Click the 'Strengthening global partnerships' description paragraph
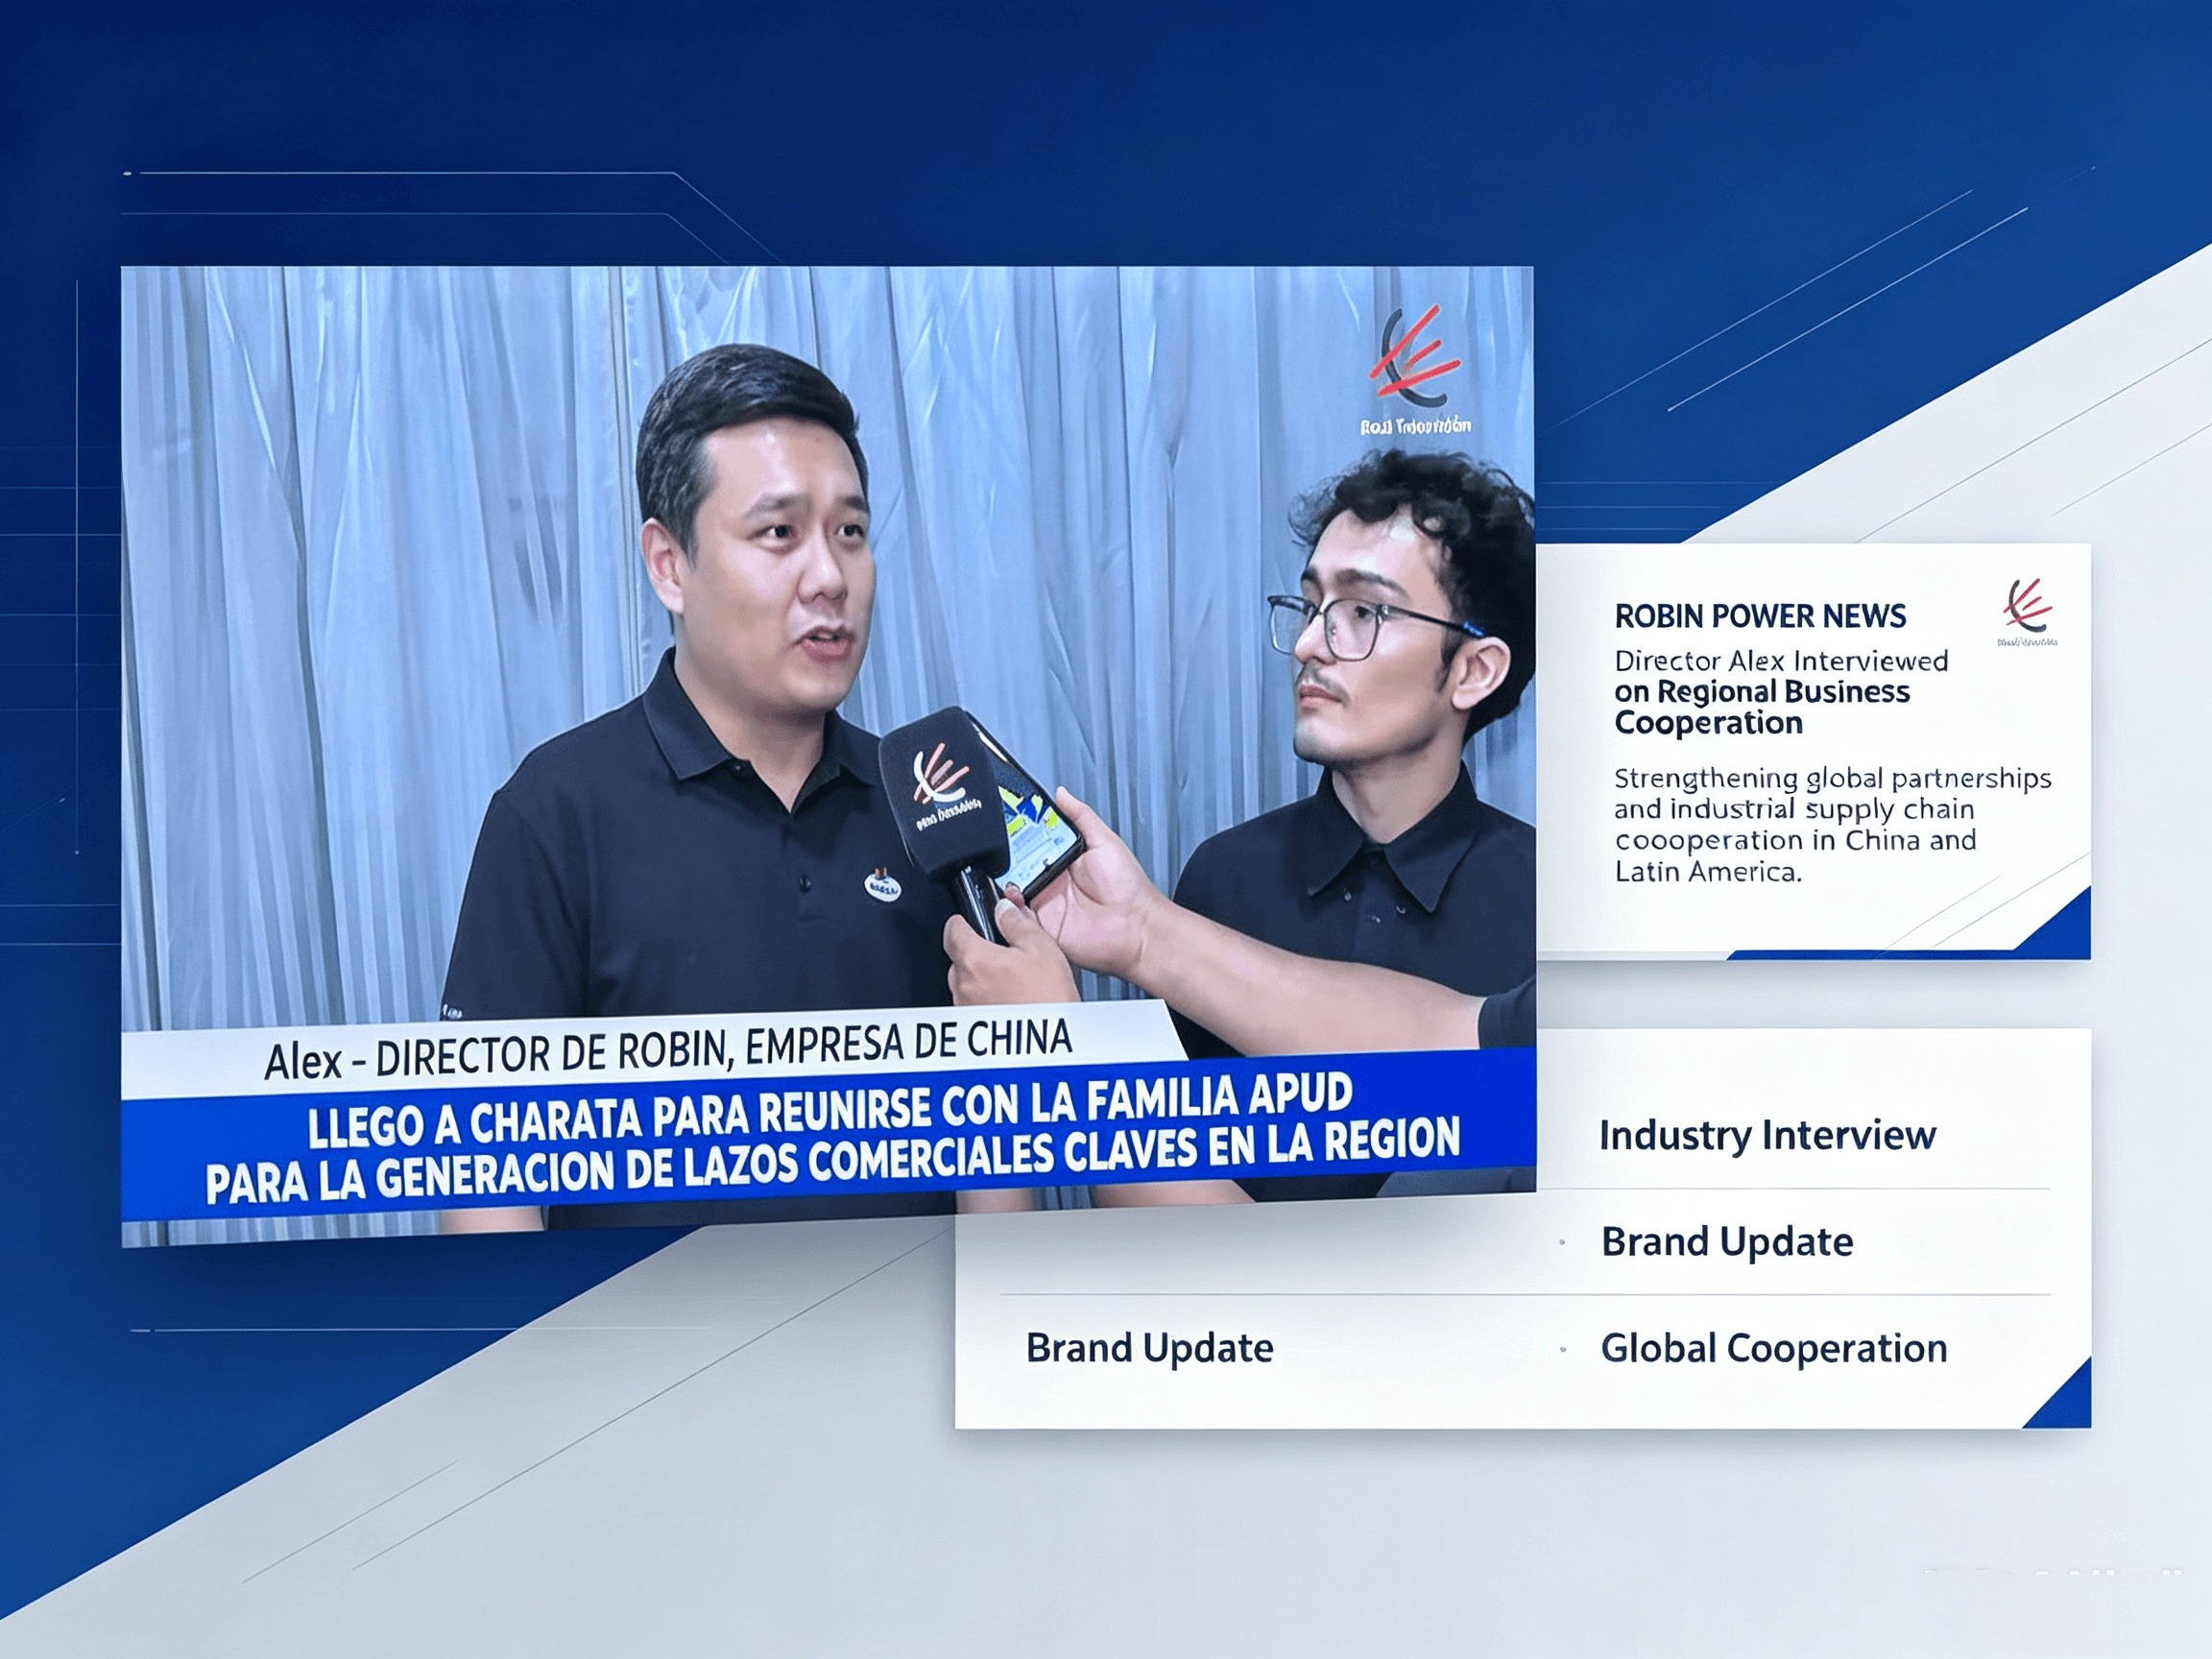Screen dimensions: 2212x1659 [1832, 824]
